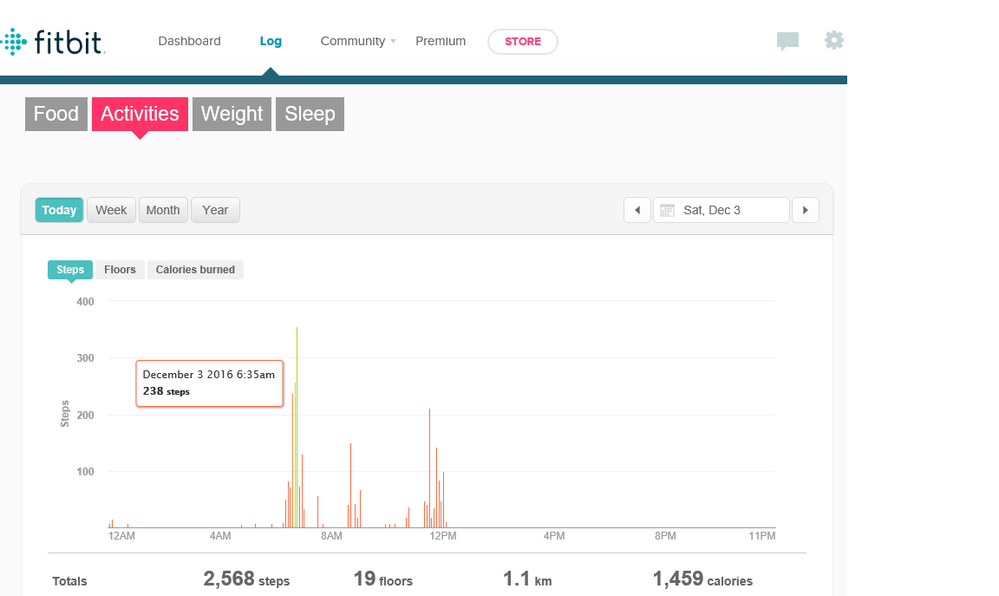
Task: Click the STORE button
Action: pyautogui.click(x=523, y=42)
